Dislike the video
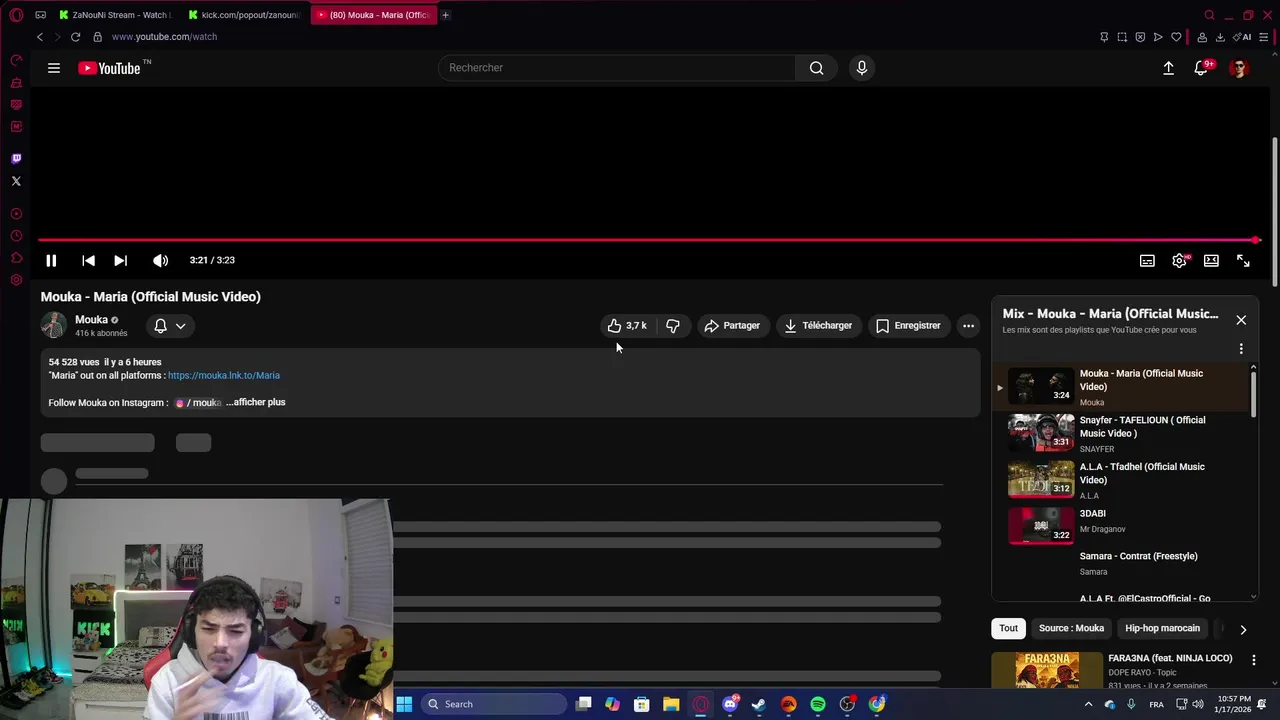Image resolution: width=1280 pixels, height=720 pixels. 673,326
